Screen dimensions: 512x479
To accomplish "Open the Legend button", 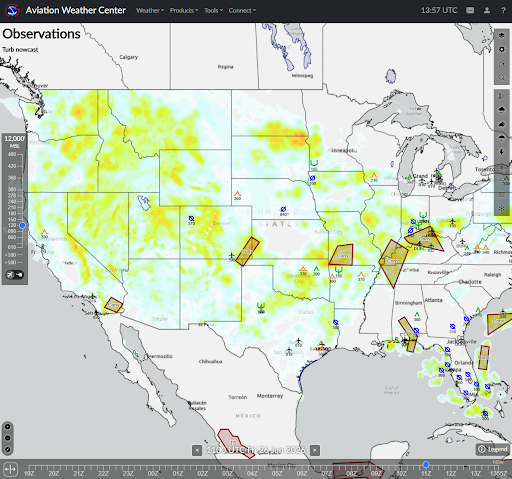I will point(493,449).
